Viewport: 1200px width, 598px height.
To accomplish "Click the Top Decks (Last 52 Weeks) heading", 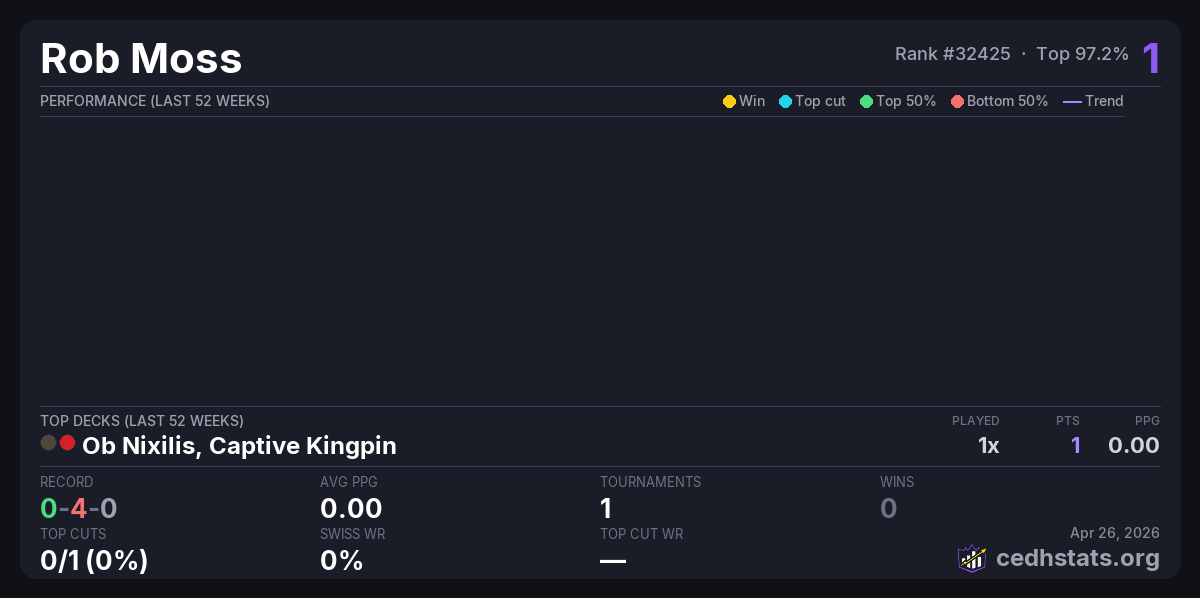I will [142, 421].
